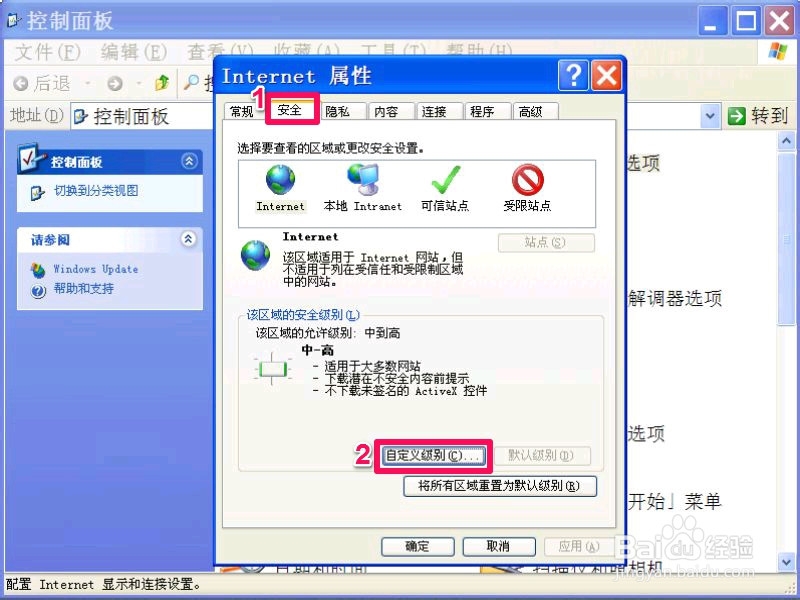Click the 帮助和支持 help icon
The image size is (800, 600).
point(38,291)
